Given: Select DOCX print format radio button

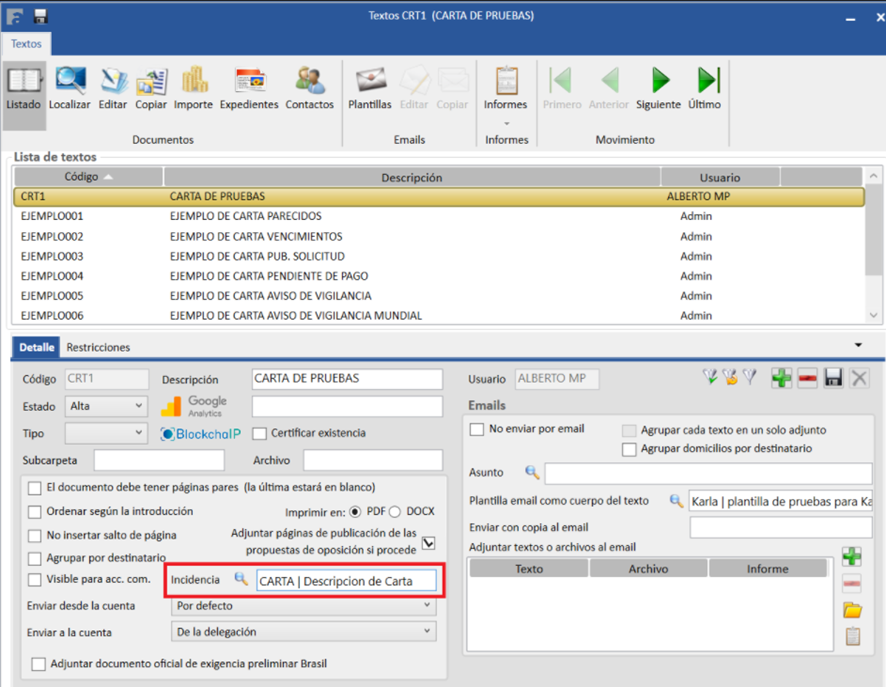Looking at the screenshot, I should pos(395,511).
